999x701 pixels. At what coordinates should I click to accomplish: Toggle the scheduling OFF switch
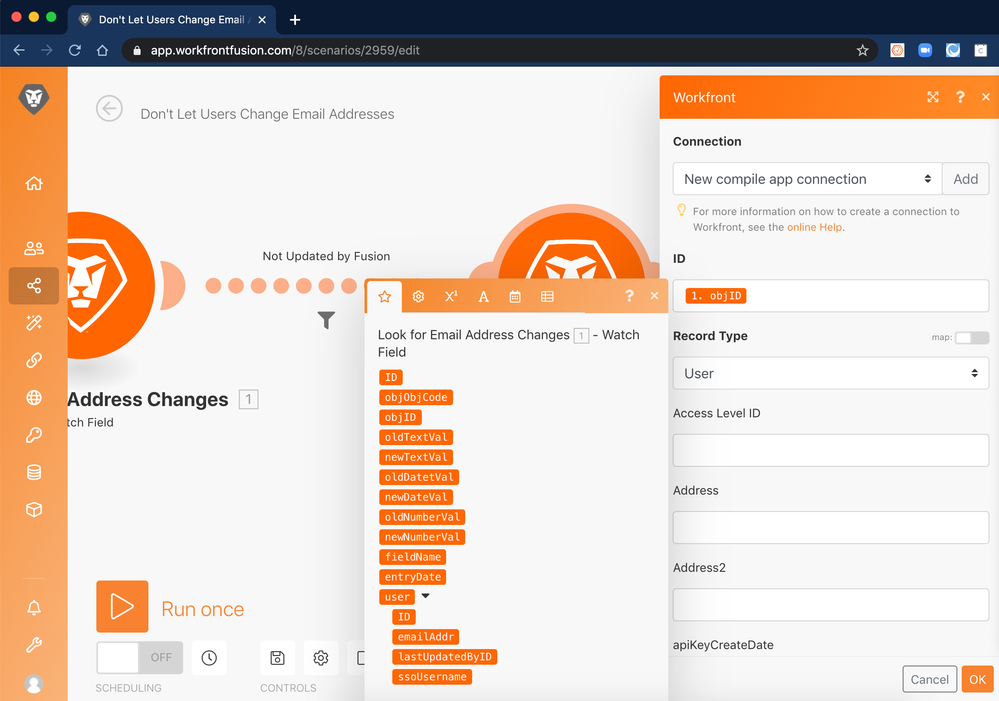(139, 658)
